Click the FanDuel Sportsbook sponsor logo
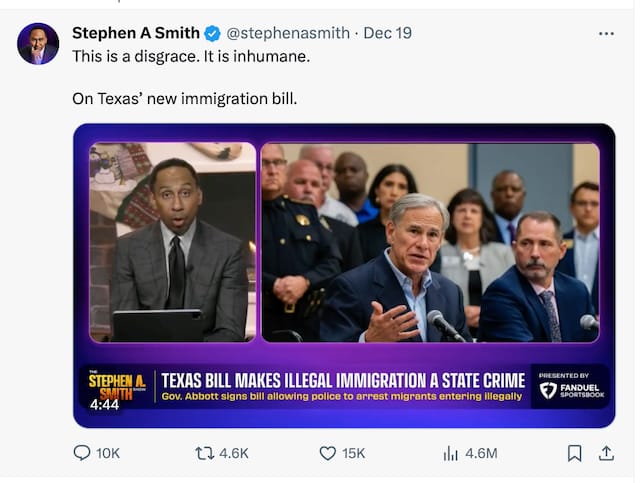The width and height of the screenshot is (640, 483). (x=568, y=387)
